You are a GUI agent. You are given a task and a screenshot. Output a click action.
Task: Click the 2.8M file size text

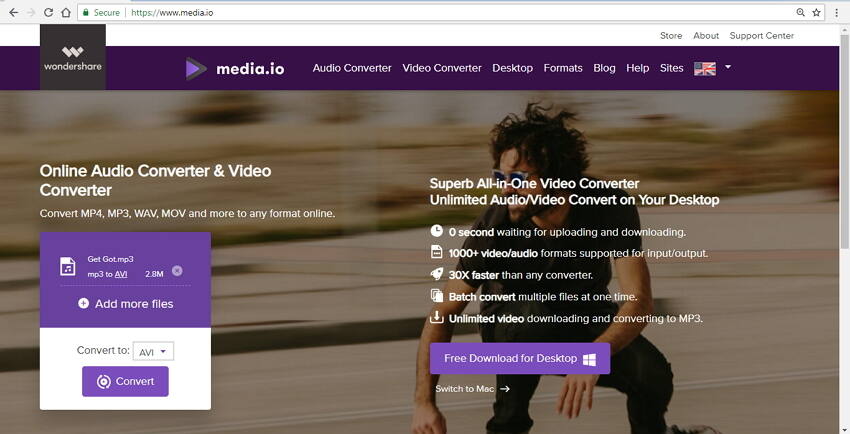[x=154, y=274]
